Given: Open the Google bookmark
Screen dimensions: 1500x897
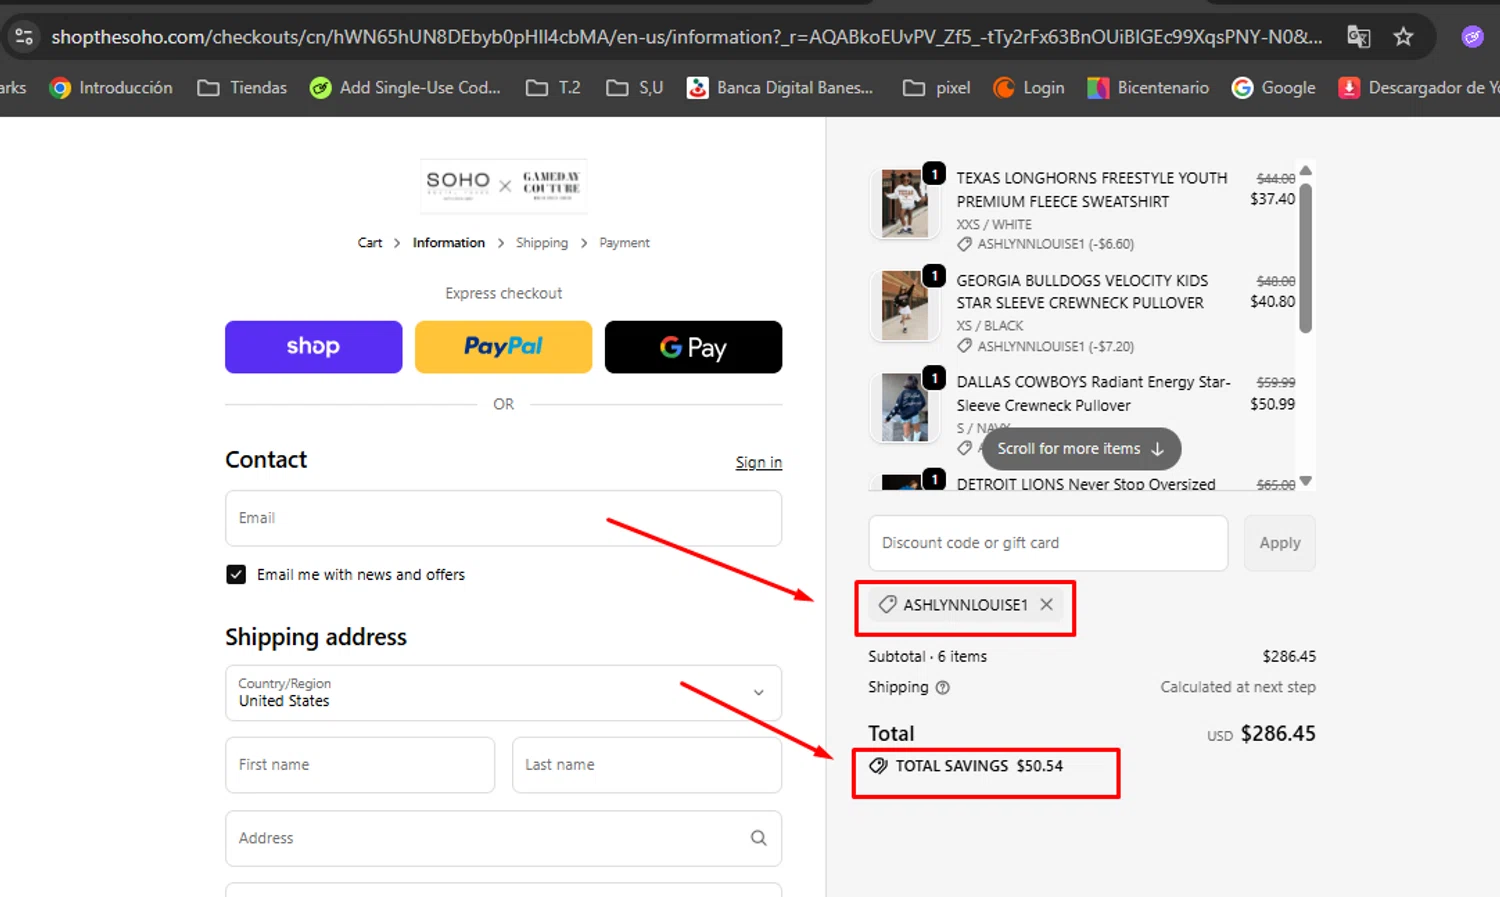Looking at the screenshot, I should 1273,88.
